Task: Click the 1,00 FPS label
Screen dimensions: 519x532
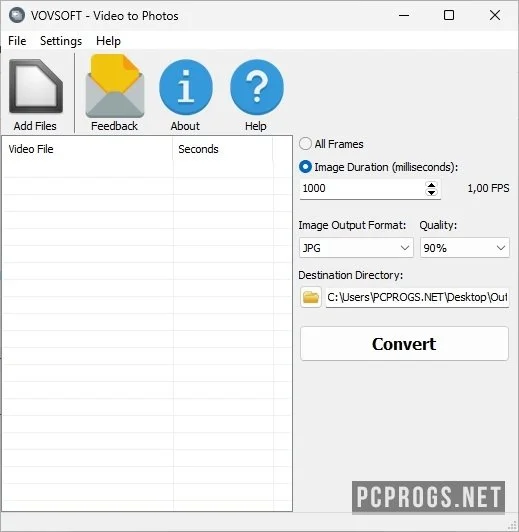Action: [x=488, y=188]
